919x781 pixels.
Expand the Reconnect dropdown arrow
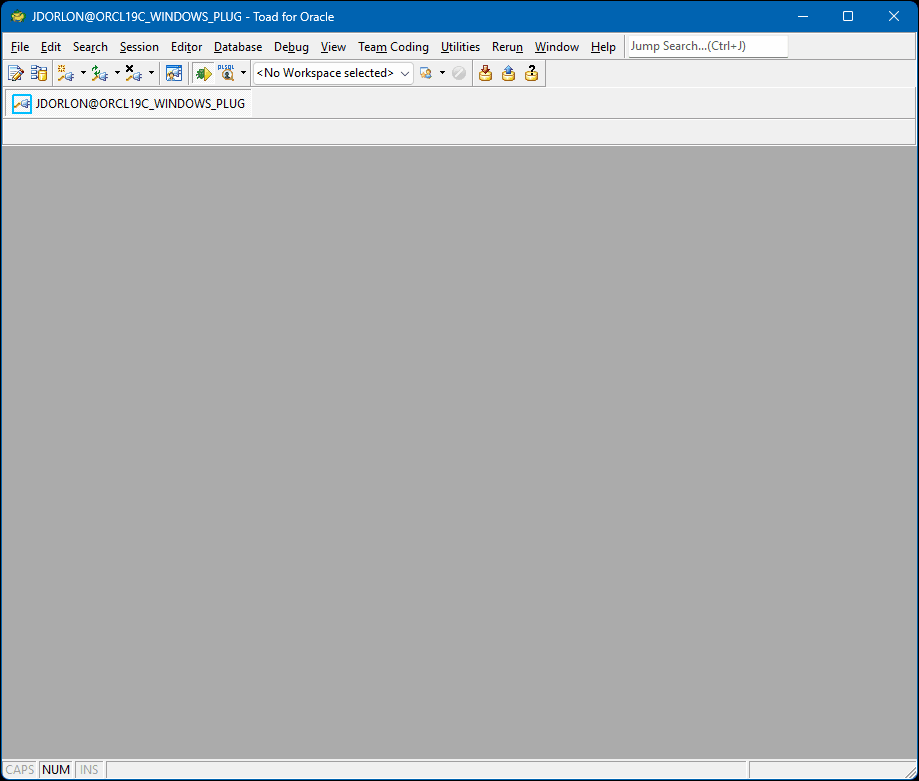click(117, 73)
